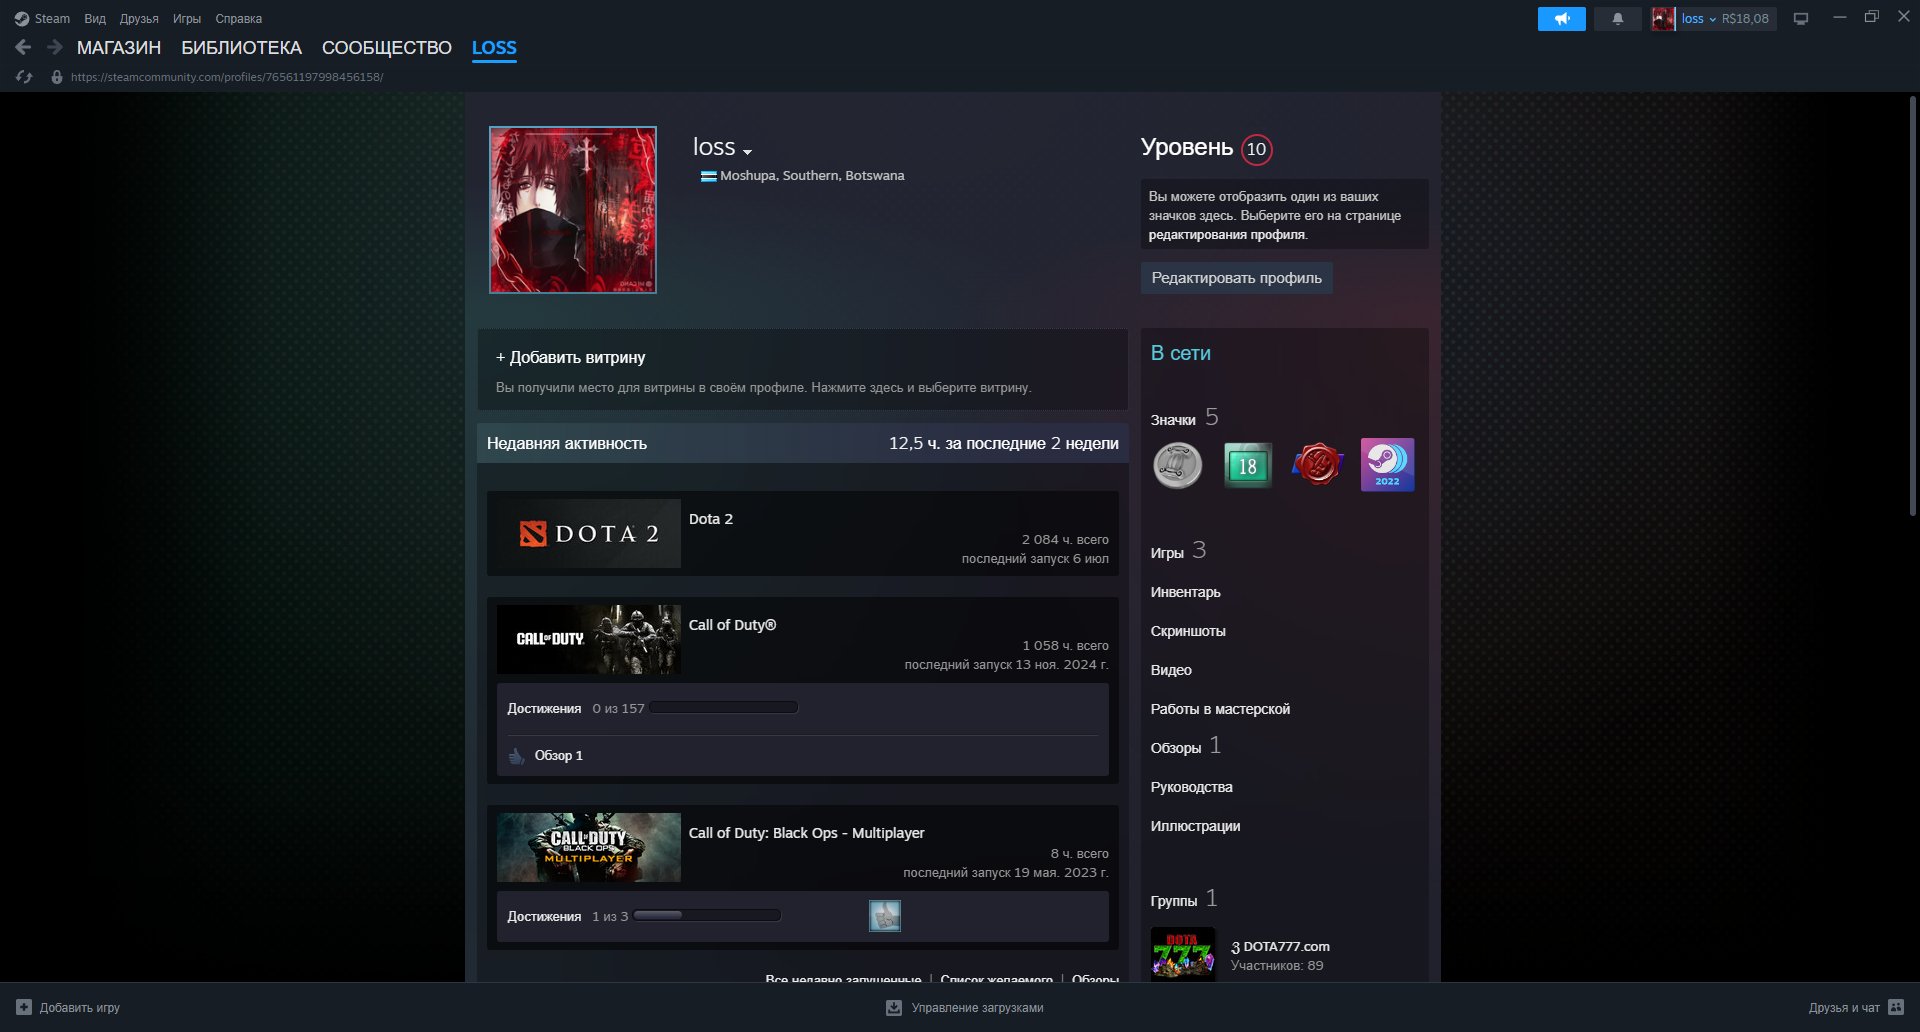Open the Black Ops achievement icon
This screenshot has width=1920, height=1032.
[885, 916]
